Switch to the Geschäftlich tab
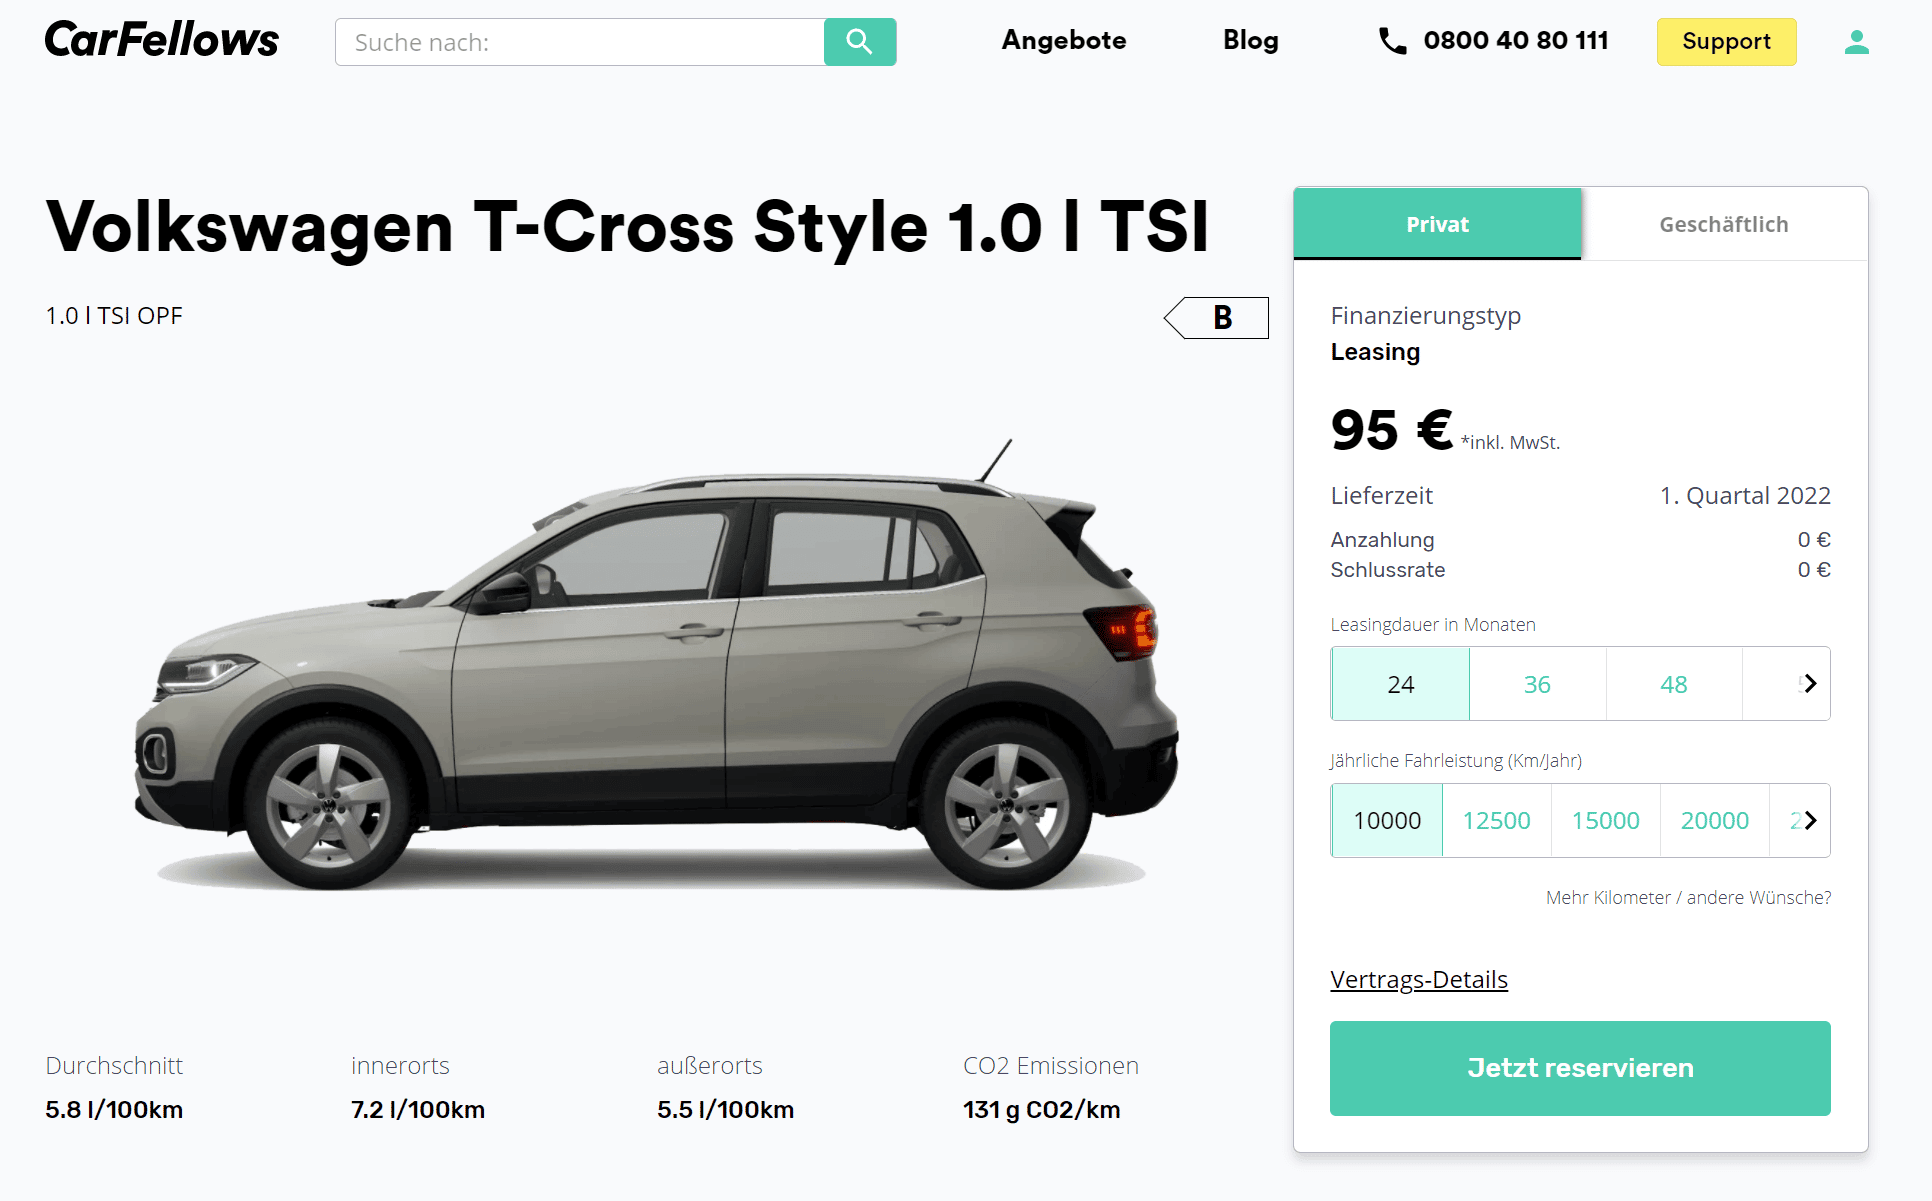Image resolution: width=1932 pixels, height=1201 pixels. tap(1724, 224)
